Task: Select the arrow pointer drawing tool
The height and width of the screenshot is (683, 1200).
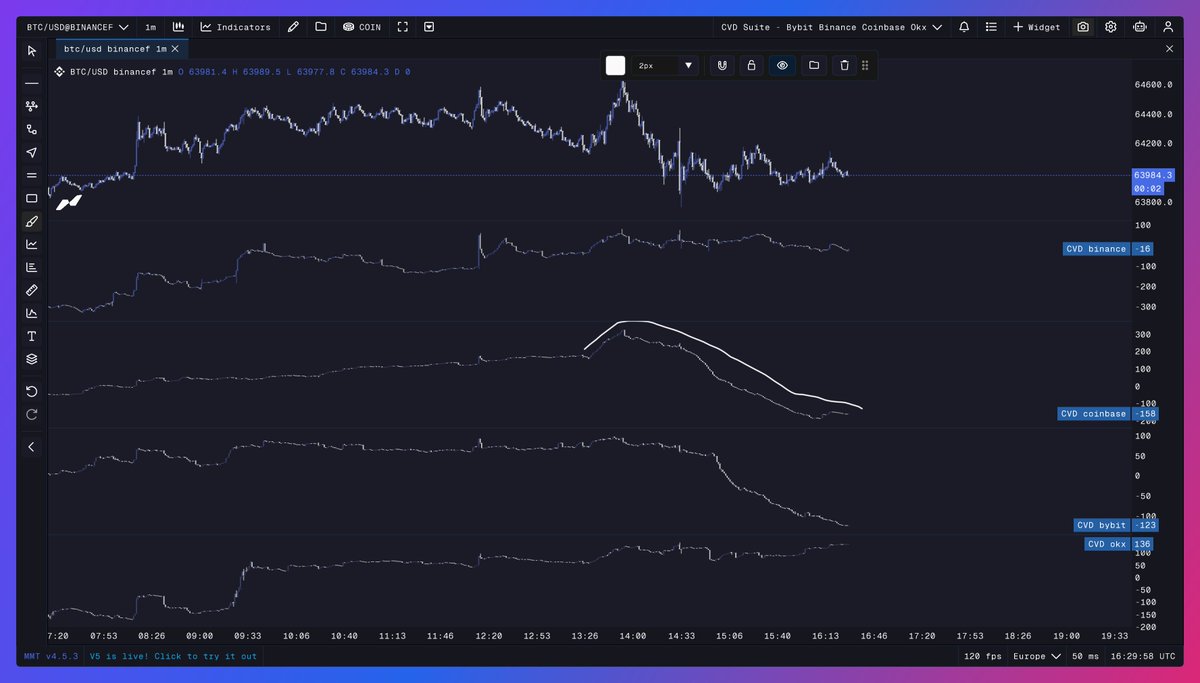Action: coord(32,152)
